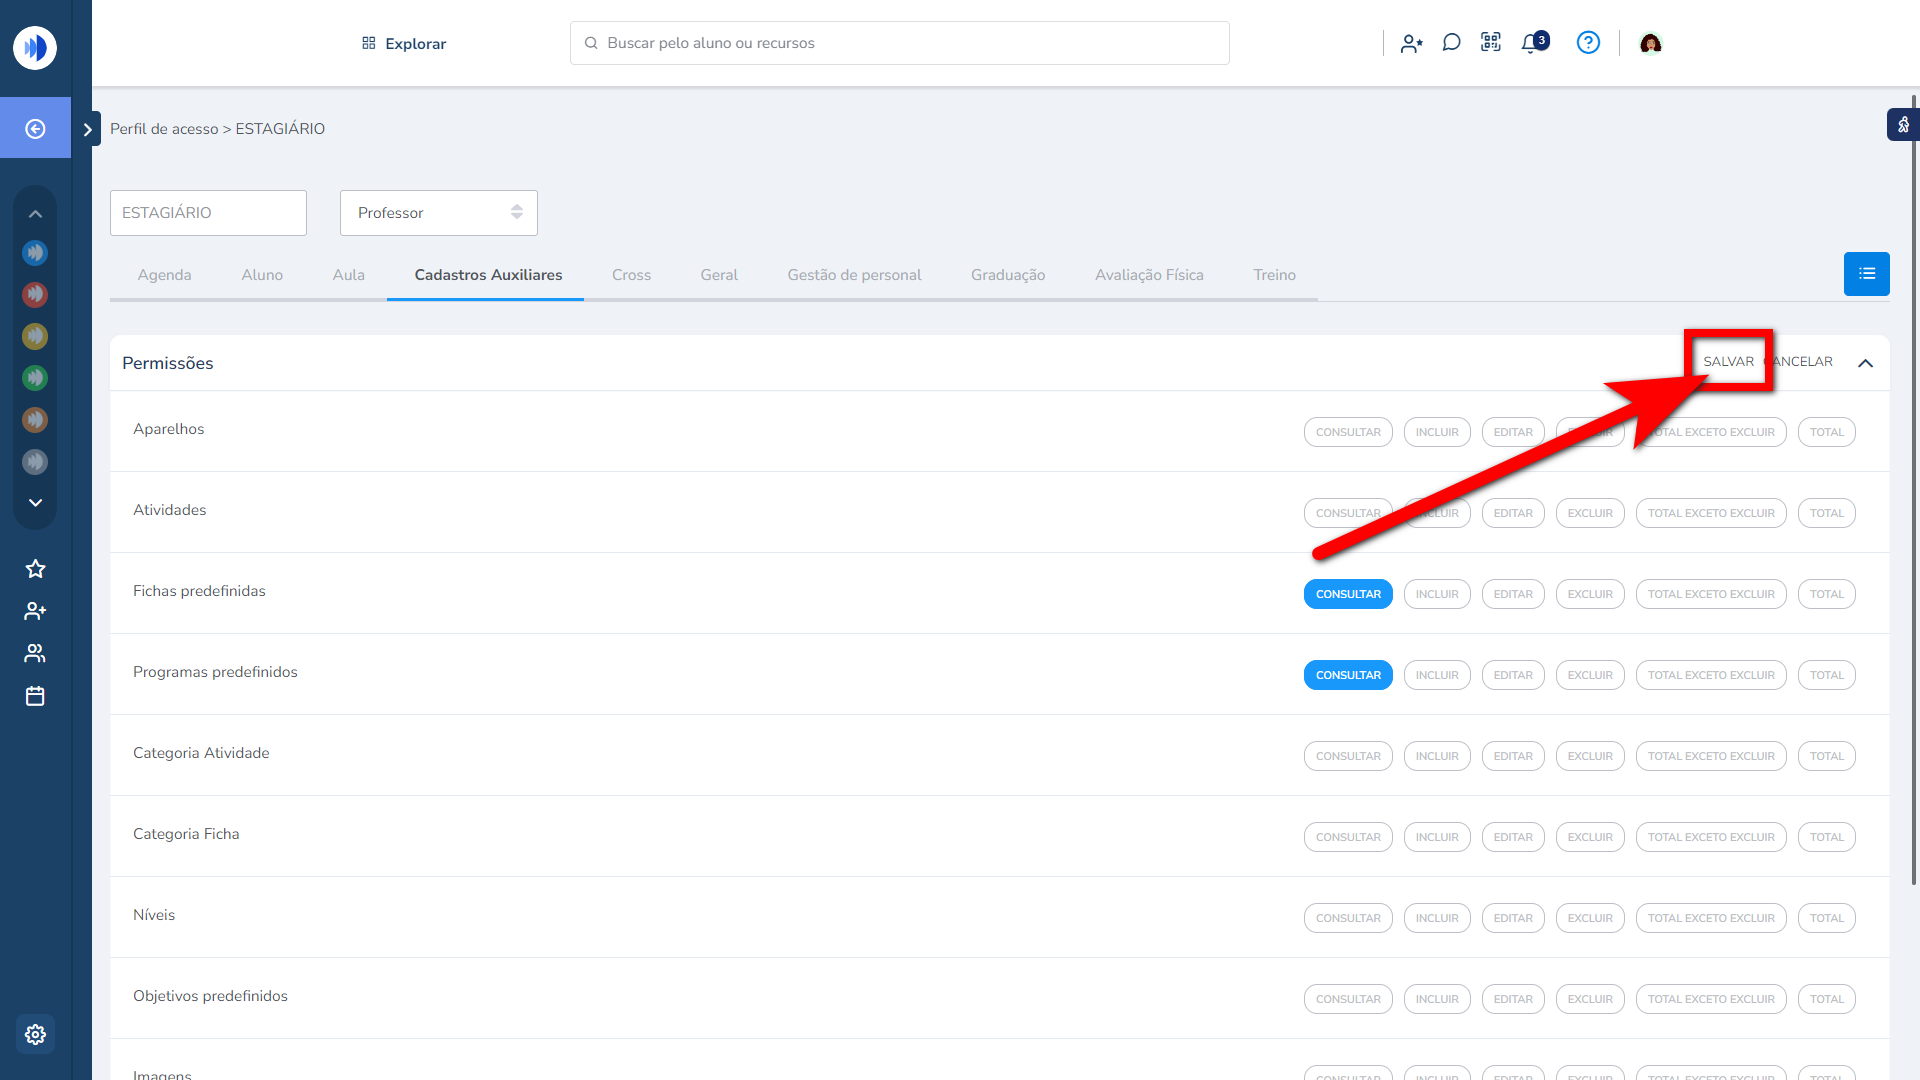The width and height of the screenshot is (1920, 1080).
Task: Open the help question mark icon
Action: [x=1588, y=42]
